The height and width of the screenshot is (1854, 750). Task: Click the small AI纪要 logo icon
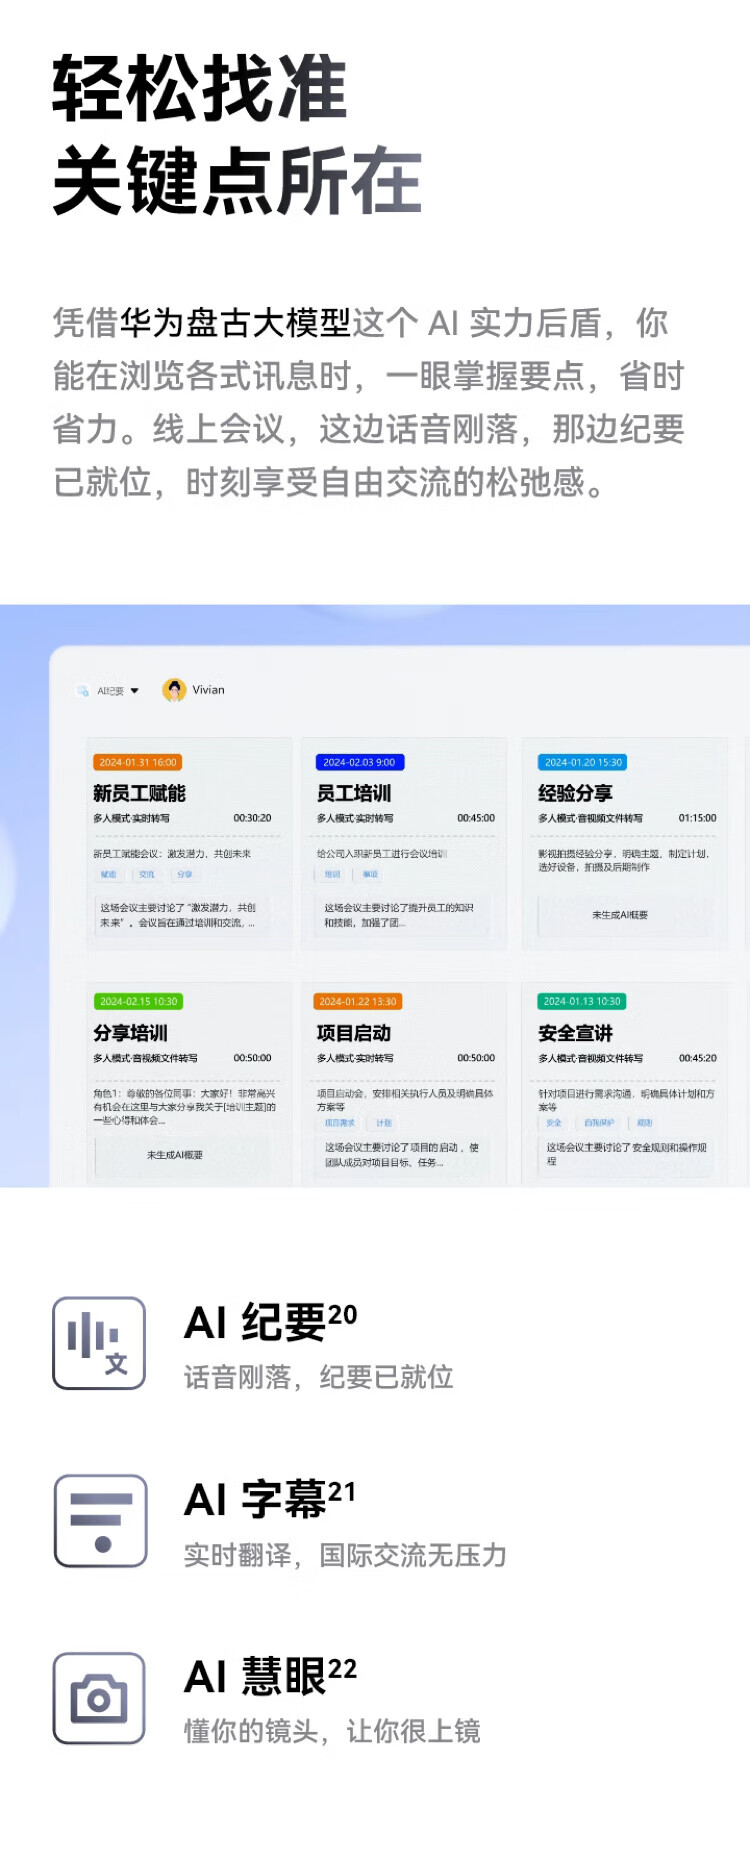[83, 691]
